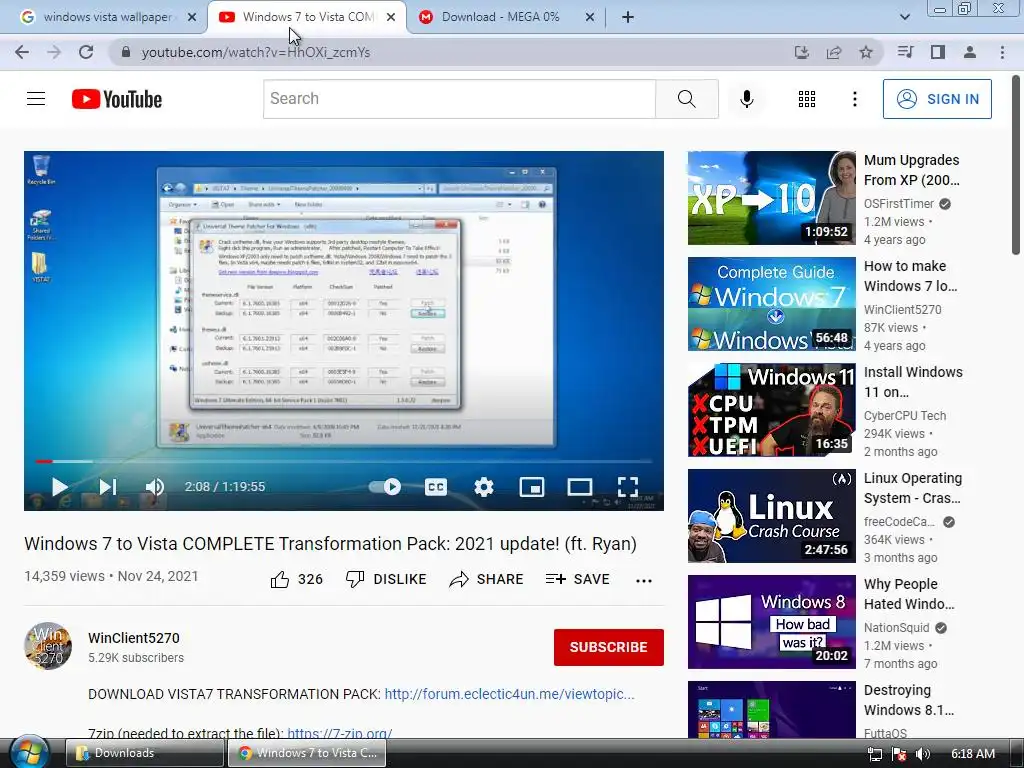The image size is (1024, 768).
Task: Start voice search with microphone icon
Action: tap(746, 99)
